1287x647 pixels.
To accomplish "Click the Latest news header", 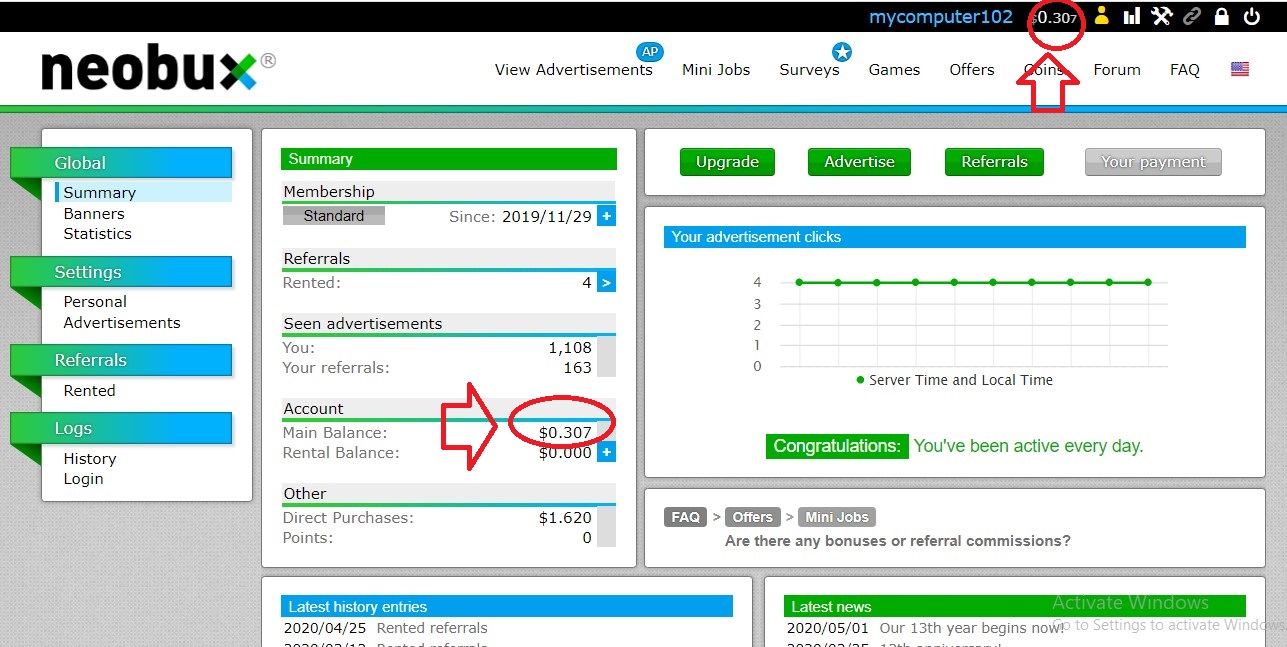I will [1015, 606].
